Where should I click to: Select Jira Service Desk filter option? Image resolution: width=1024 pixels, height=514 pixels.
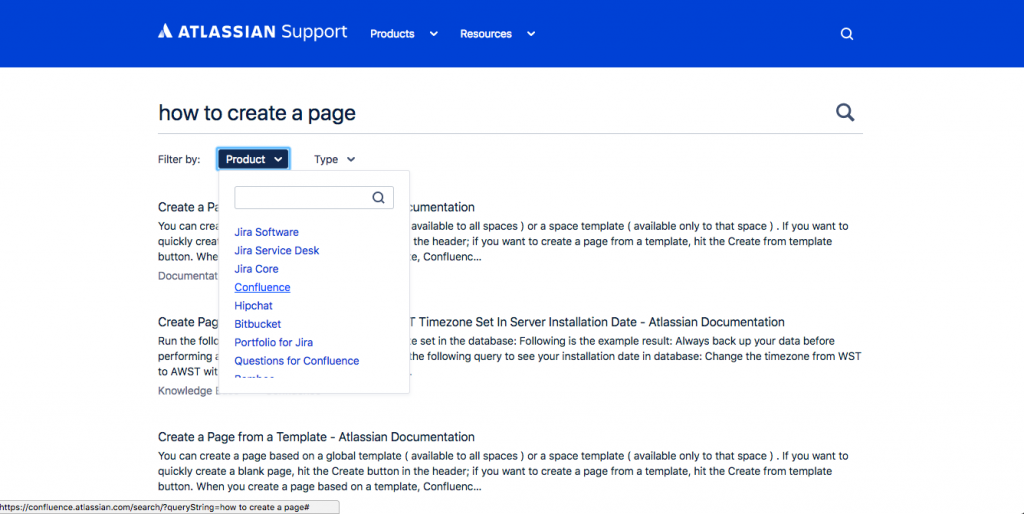click(x=276, y=250)
